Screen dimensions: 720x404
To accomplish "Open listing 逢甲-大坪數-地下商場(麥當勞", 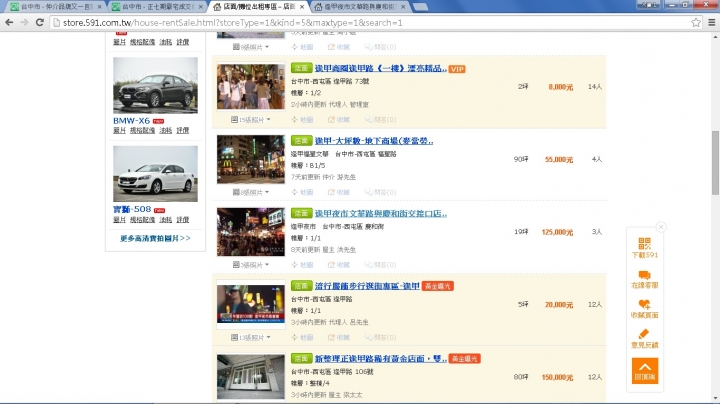I will [374, 141].
